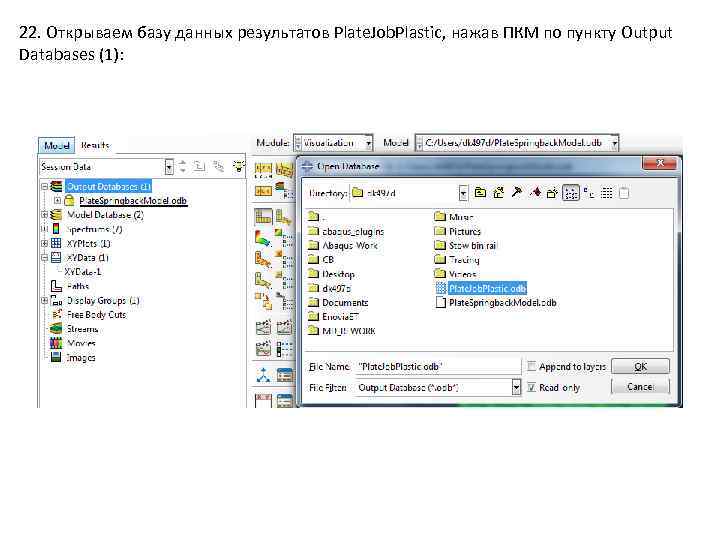Image resolution: width=720 pixels, height=540 pixels.
Task: Expand the PlateSpringbackModel.odb tree node
Action: (57, 201)
